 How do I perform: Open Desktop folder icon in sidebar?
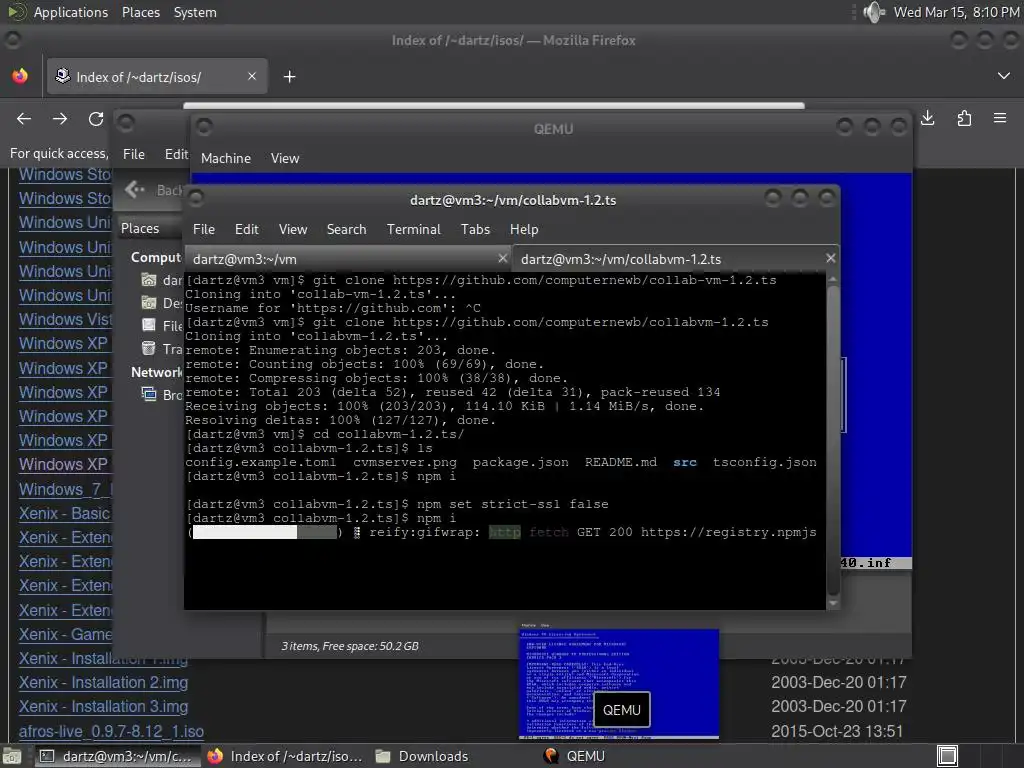pos(149,303)
